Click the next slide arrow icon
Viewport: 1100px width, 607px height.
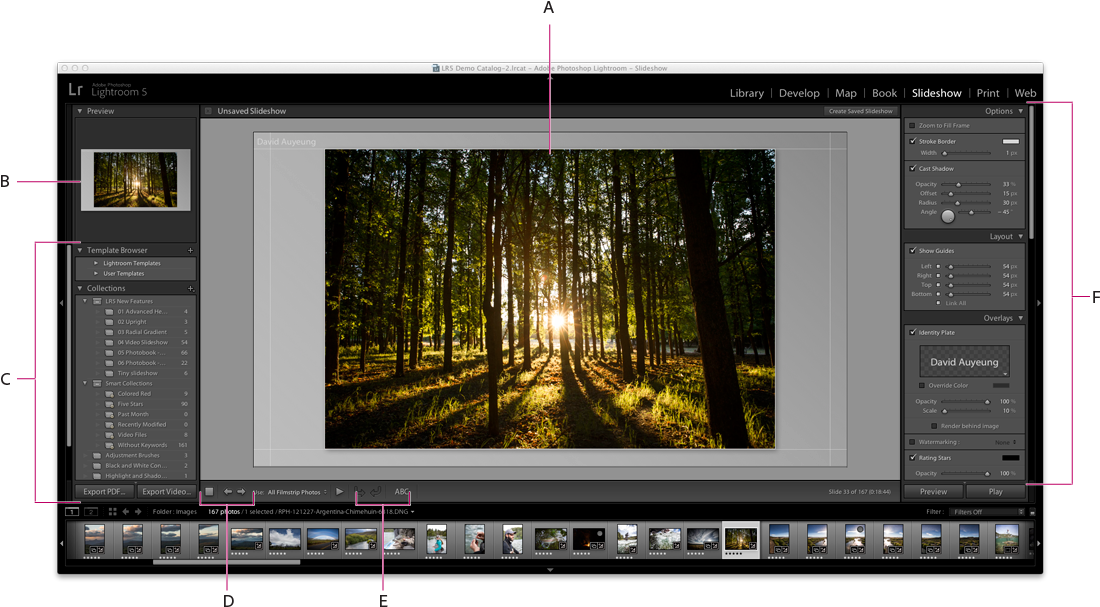pos(240,491)
